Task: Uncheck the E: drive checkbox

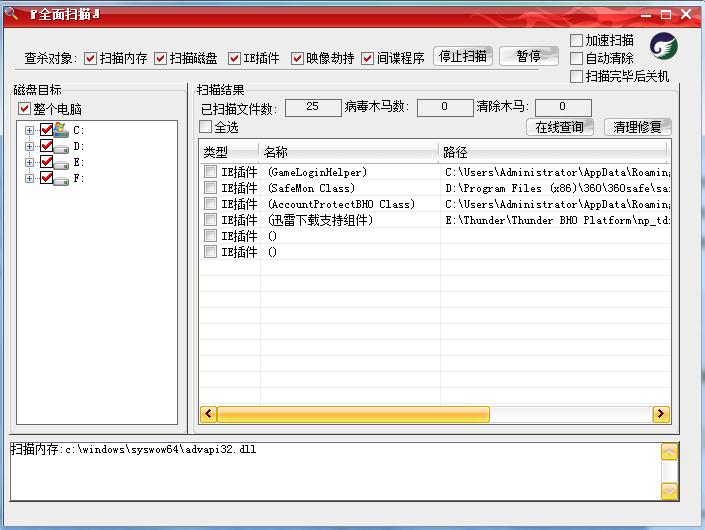Action: coord(46,162)
